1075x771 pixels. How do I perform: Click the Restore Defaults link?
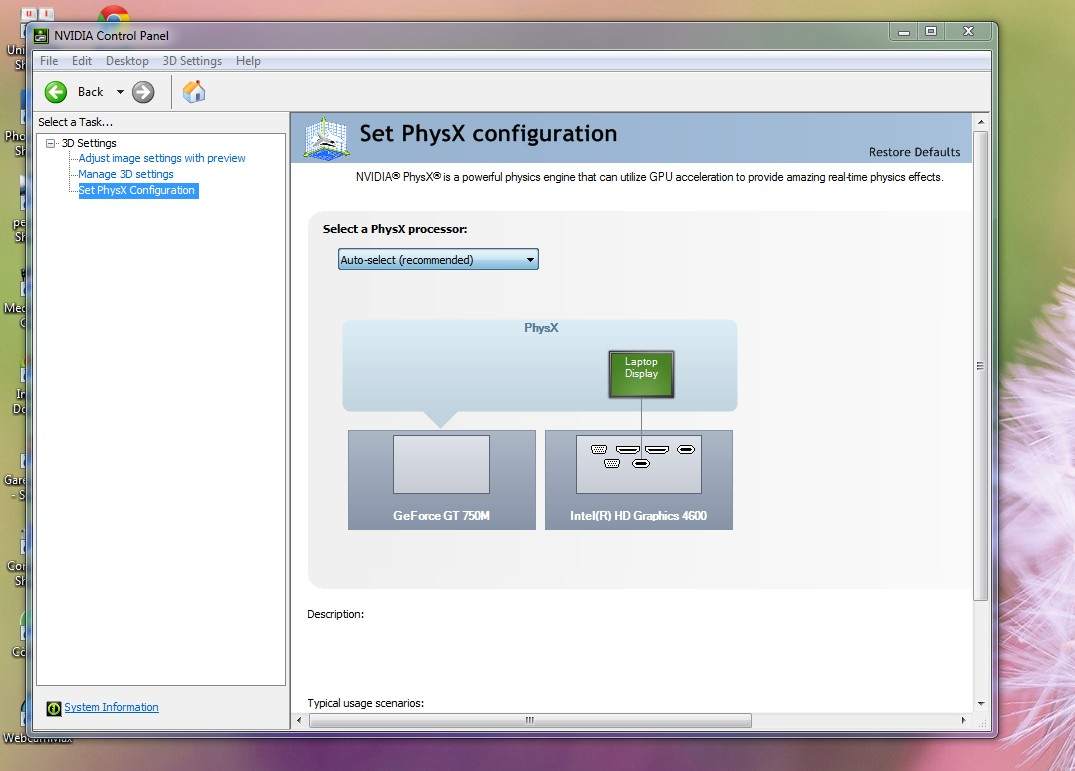pos(914,152)
